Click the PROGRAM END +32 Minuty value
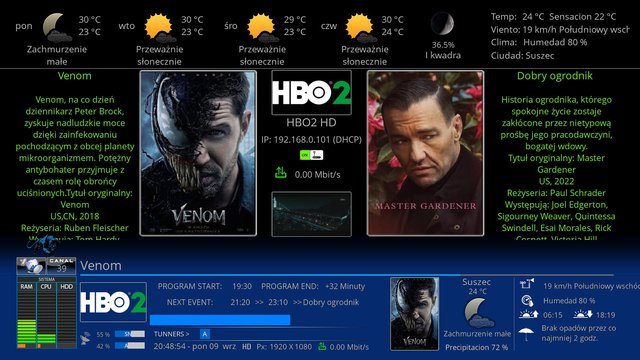The image size is (640, 360). tap(345, 287)
